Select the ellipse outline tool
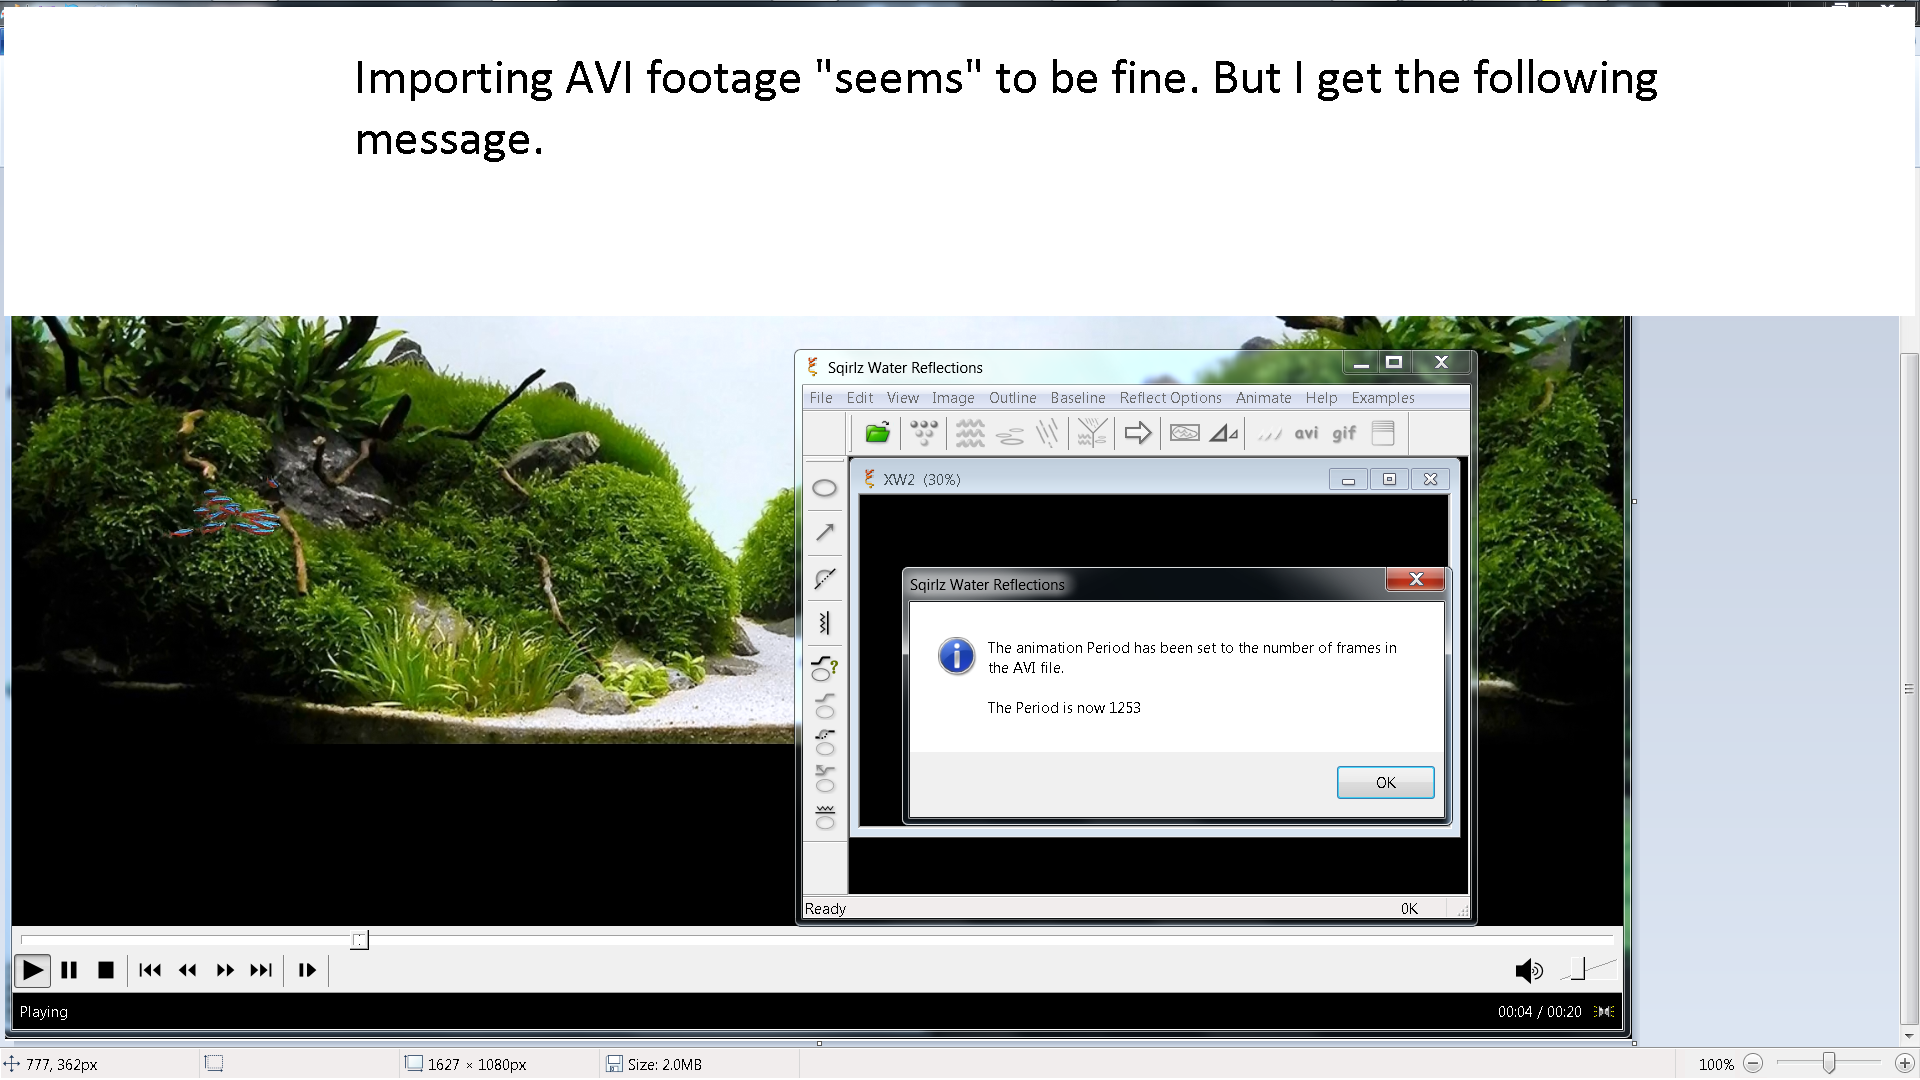 pyautogui.click(x=824, y=488)
